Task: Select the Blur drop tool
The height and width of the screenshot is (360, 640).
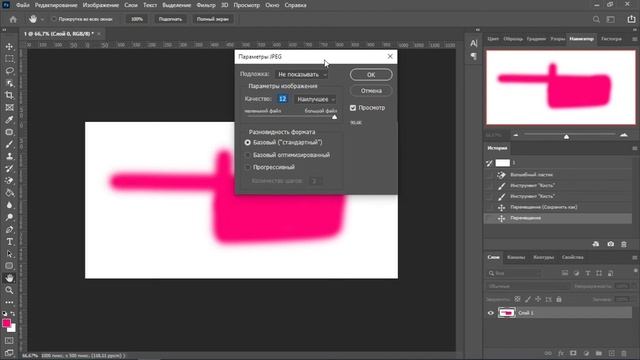Action: [x=9, y=205]
